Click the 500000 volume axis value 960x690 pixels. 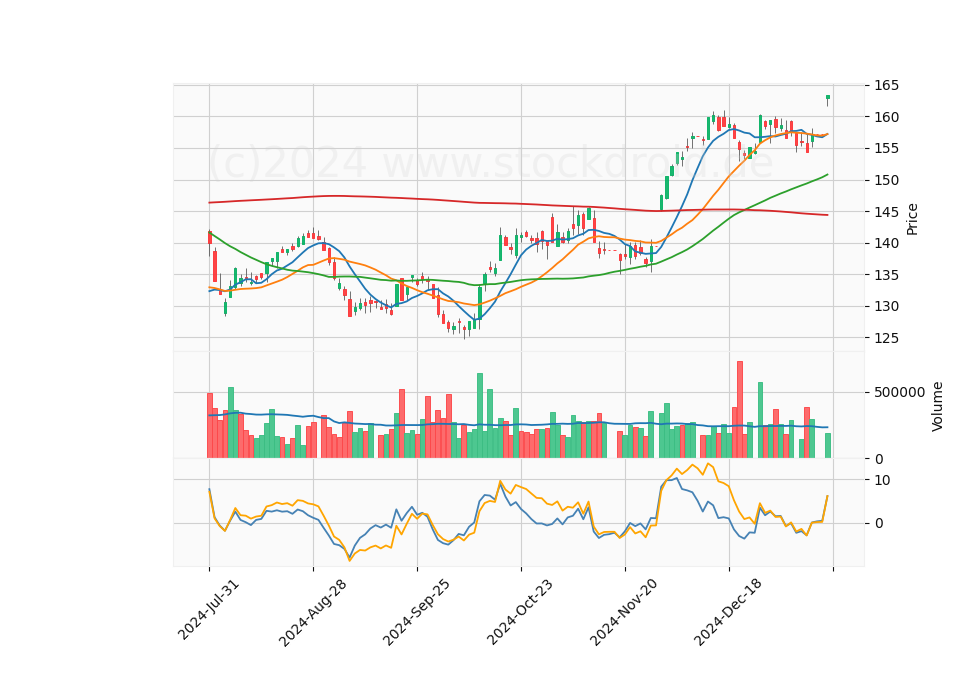899,392
